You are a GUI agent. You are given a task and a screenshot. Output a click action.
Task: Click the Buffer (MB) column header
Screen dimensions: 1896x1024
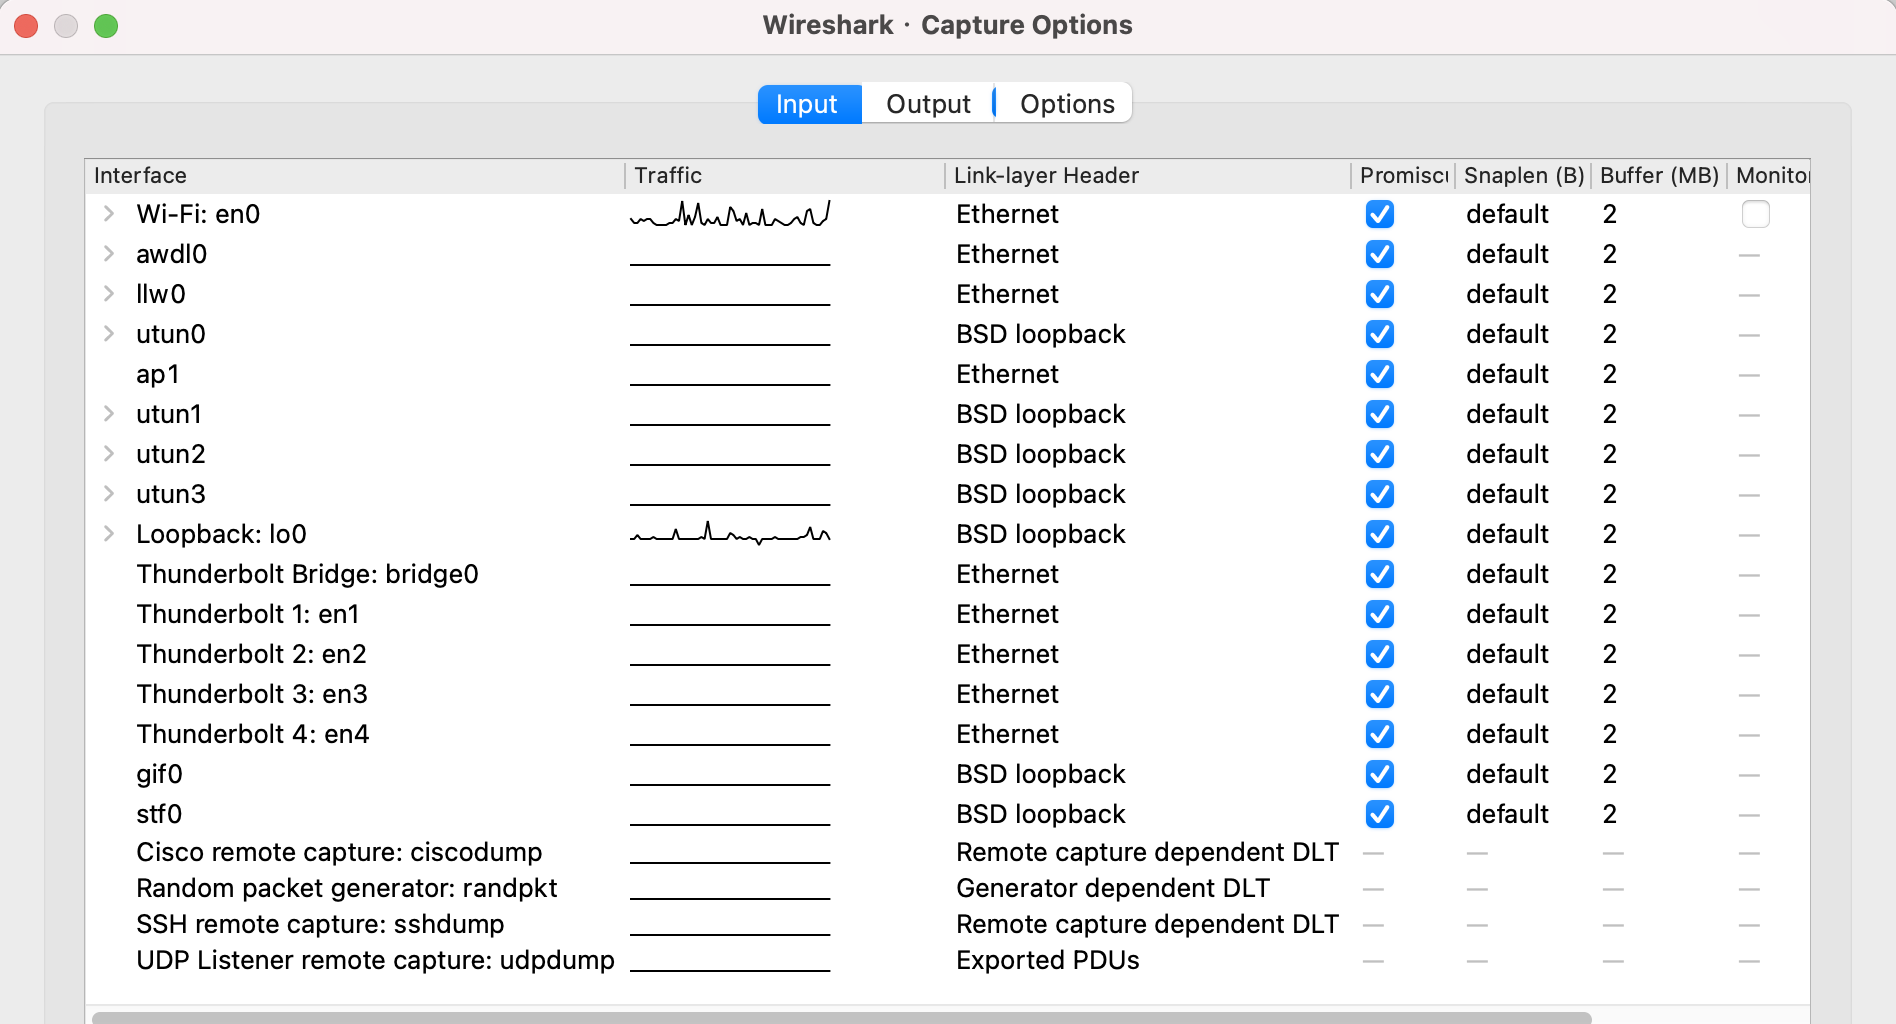[x=1659, y=176]
